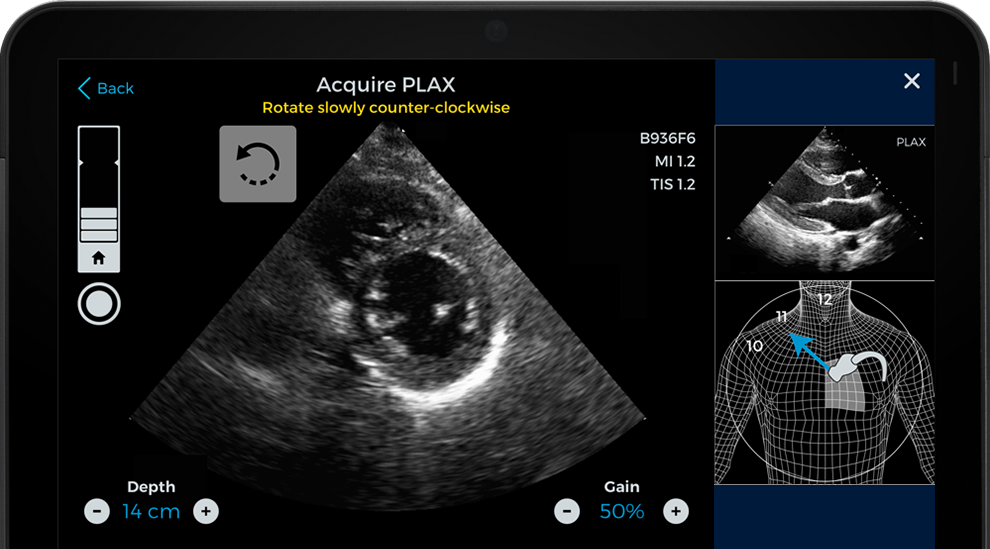Tap the home icon below quality meter
990x549 pixels.
(x=98, y=258)
